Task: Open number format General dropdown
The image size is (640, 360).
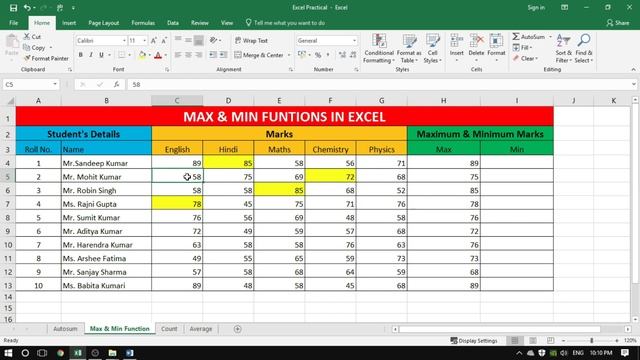Action: coord(354,41)
